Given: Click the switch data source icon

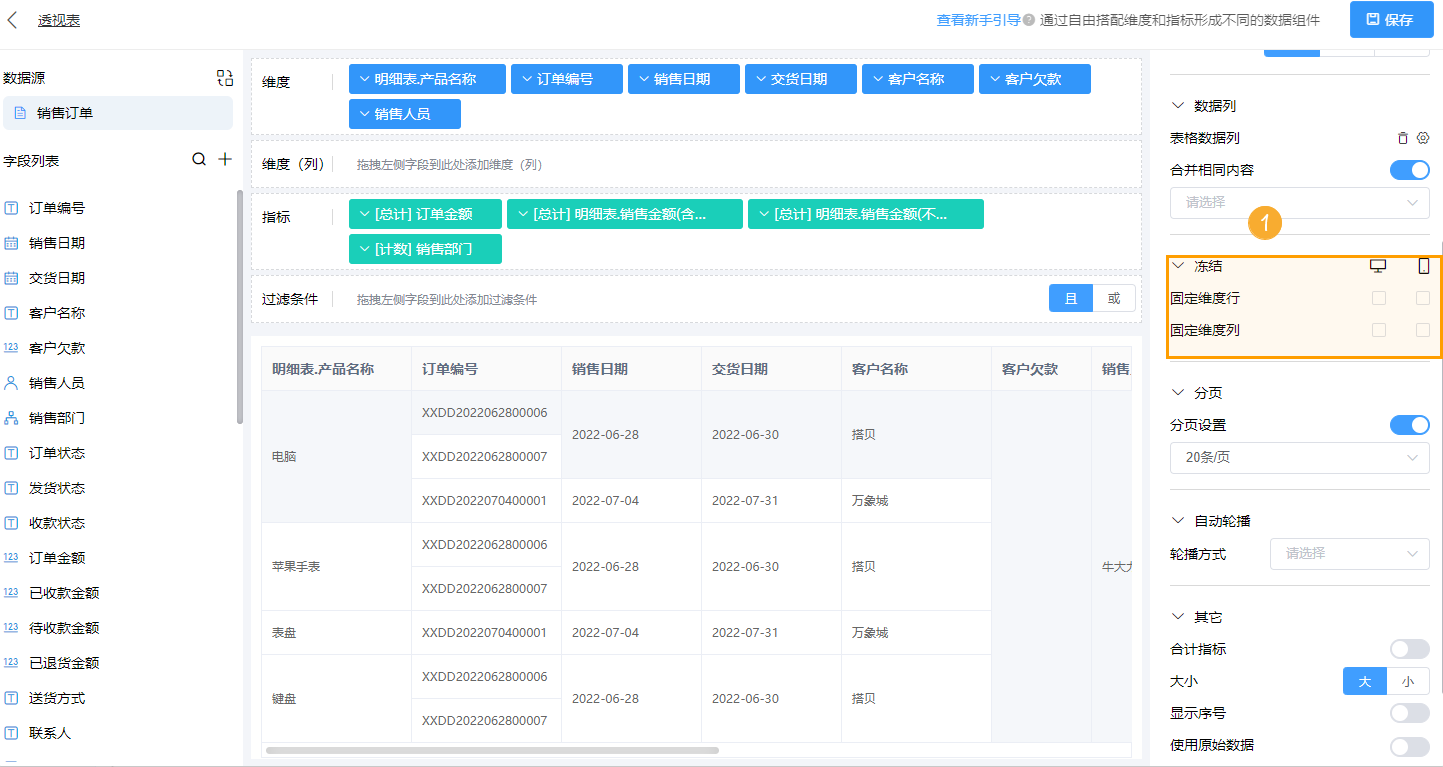Looking at the screenshot, I should (225, 78).
